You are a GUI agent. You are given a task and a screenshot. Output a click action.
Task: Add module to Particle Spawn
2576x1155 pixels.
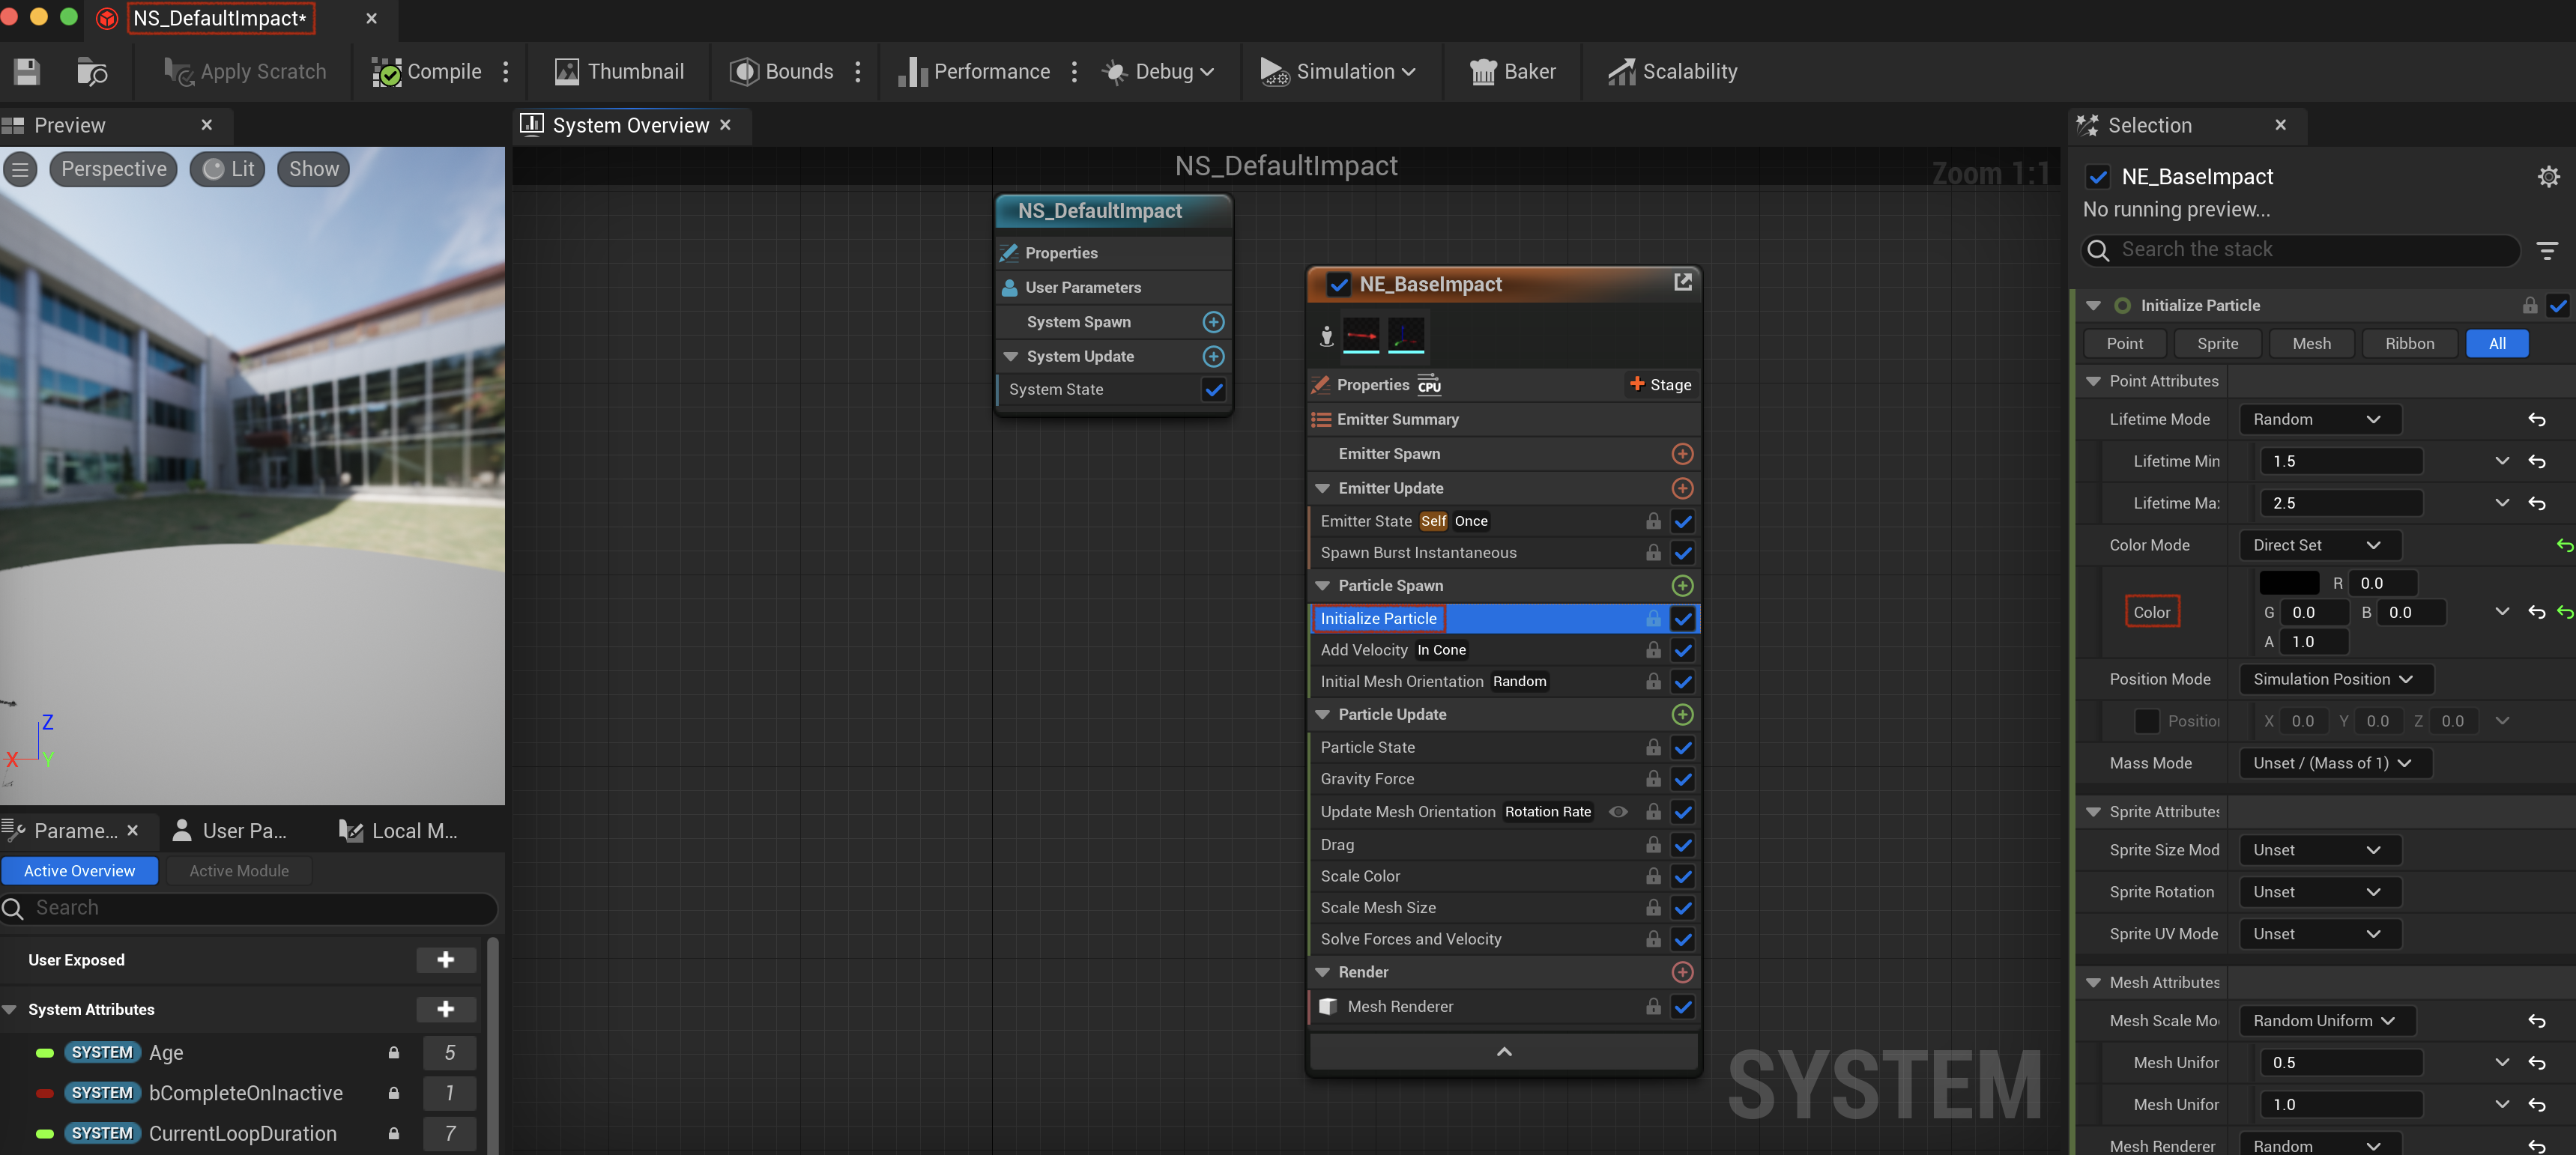(1683, 586)
